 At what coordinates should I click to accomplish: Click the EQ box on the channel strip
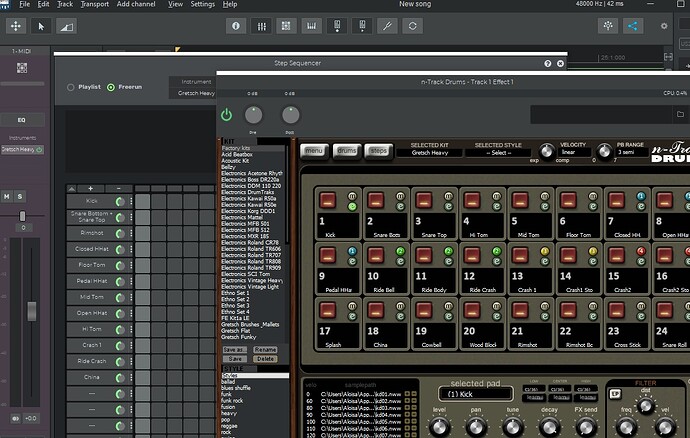[22, 120]
